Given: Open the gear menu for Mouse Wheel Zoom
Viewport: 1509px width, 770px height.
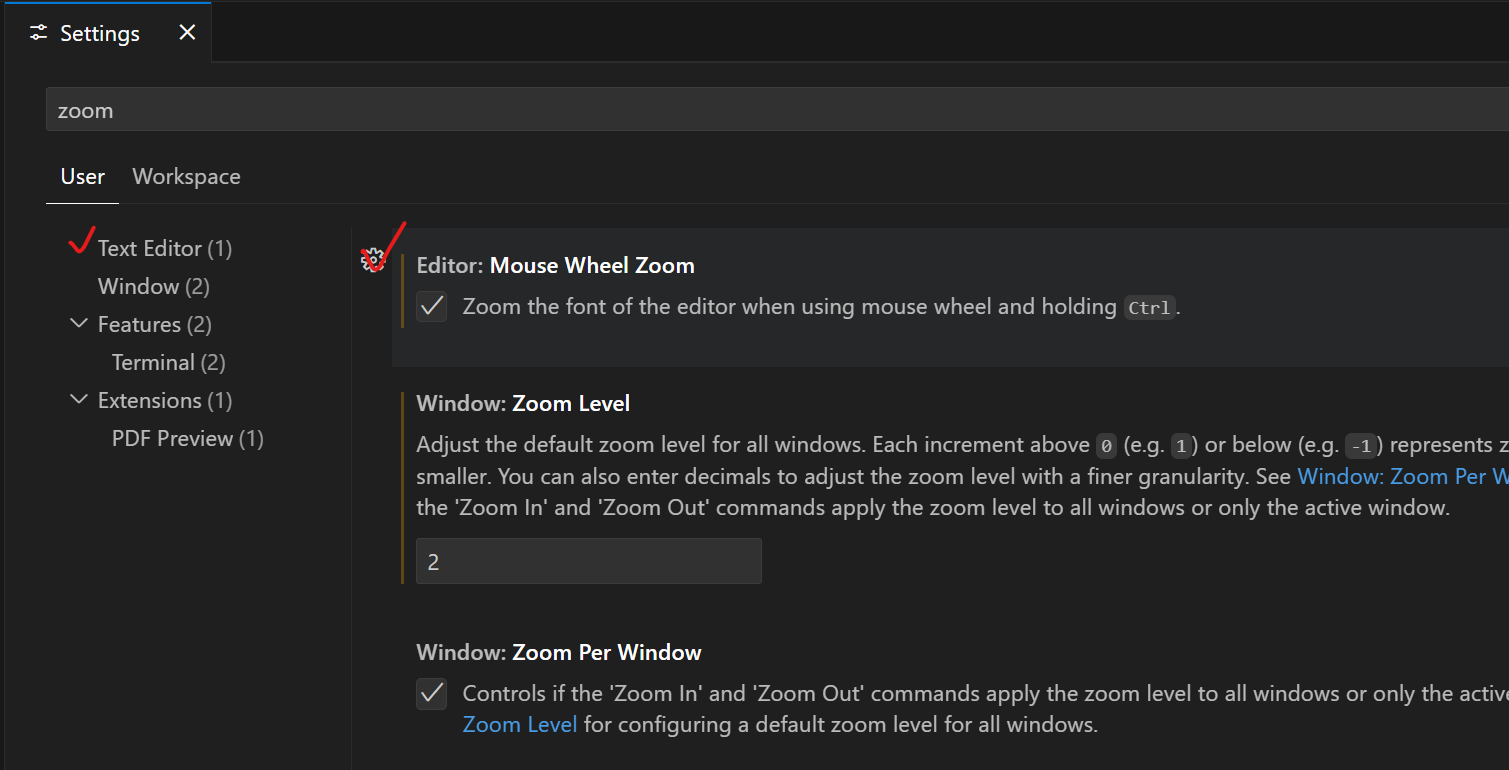Looking at the screenshot, I should [x=372, y=260].
